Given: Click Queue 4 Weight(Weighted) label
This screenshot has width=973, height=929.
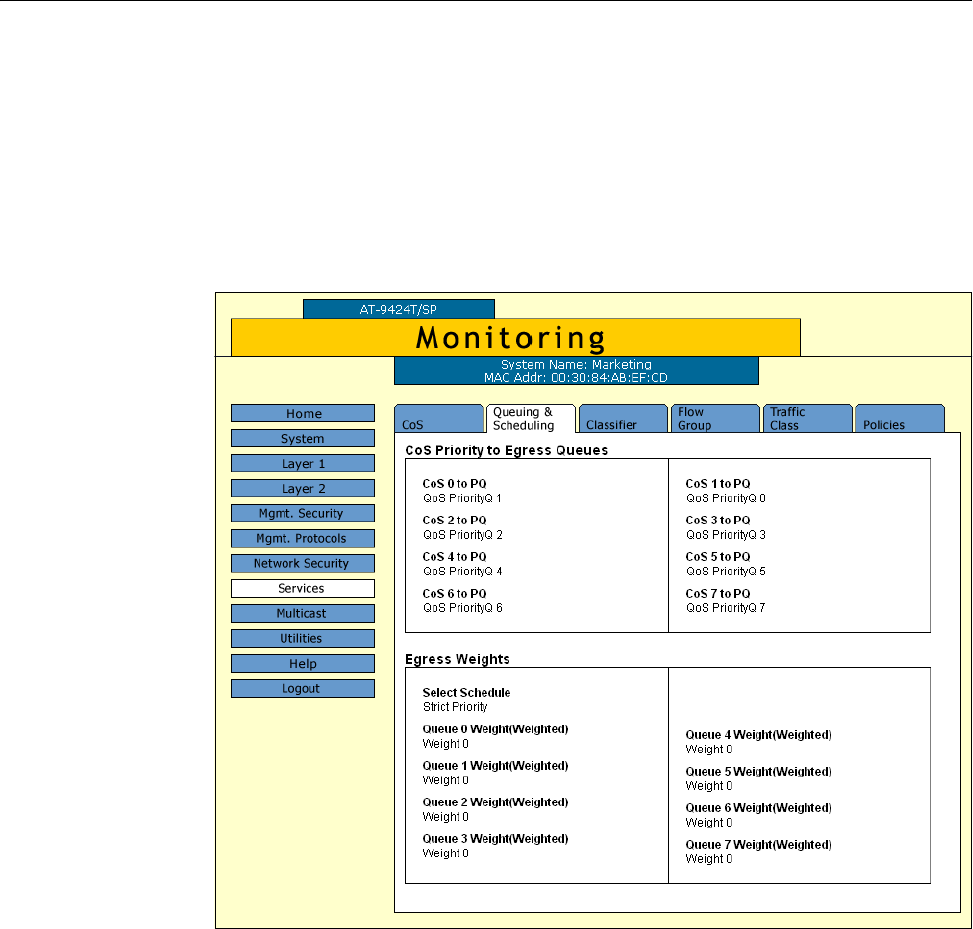Looking at the screenshot, I should pyautogui.click(x=758, y=735).
